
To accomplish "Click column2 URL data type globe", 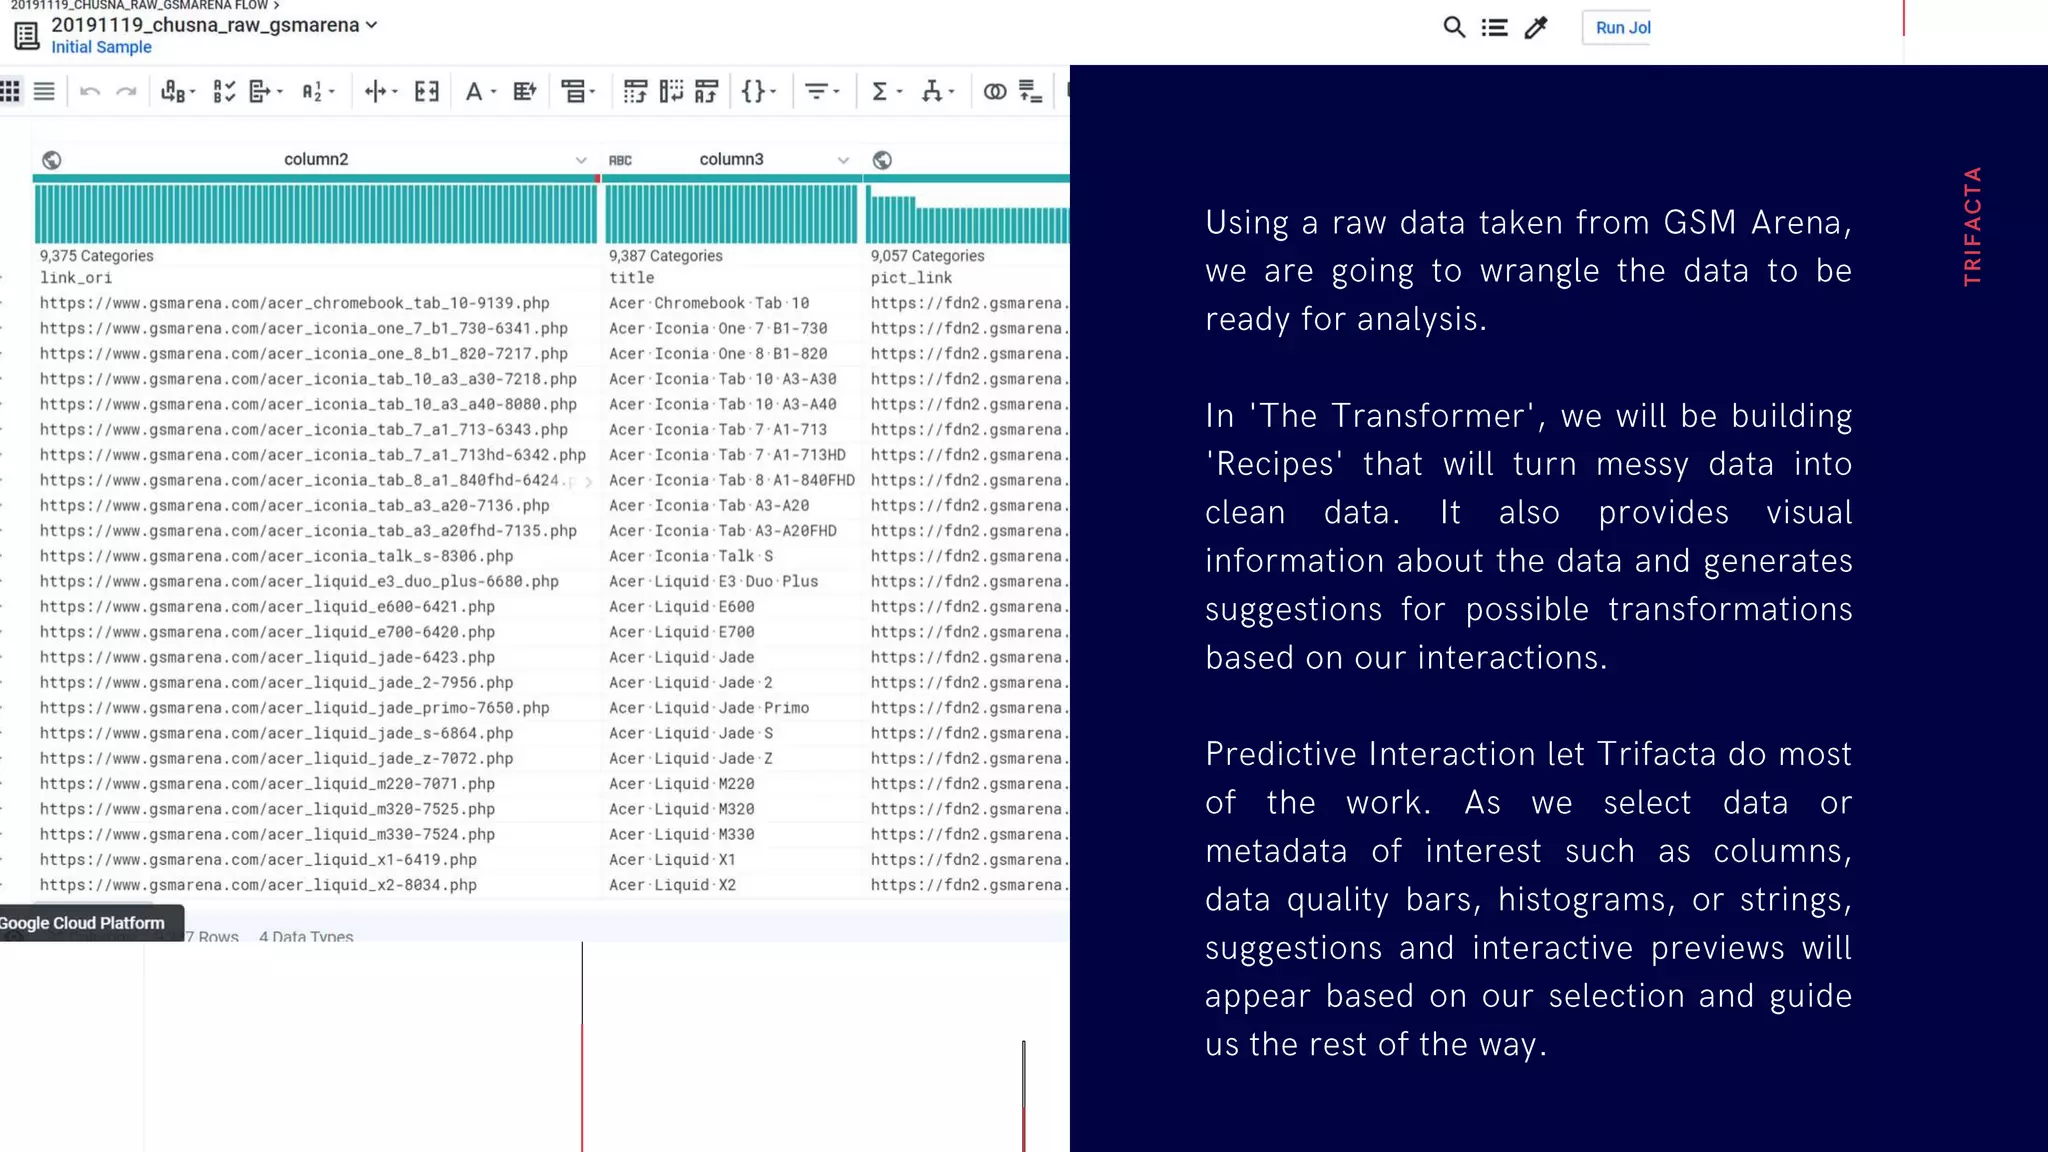I will click(x=52, y=160).
